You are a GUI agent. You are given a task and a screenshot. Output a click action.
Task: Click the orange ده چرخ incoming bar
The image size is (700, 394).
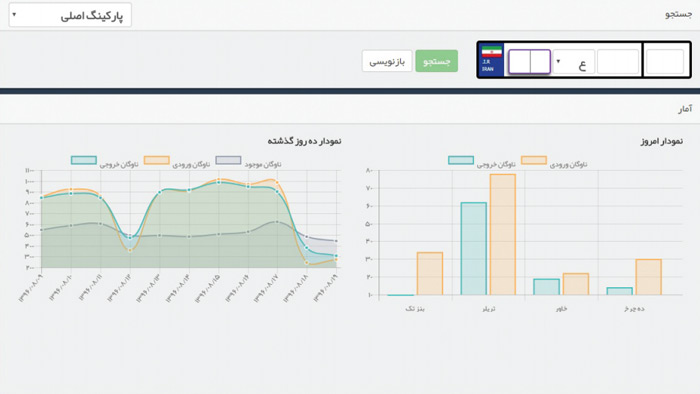click(x=649, y=277)
